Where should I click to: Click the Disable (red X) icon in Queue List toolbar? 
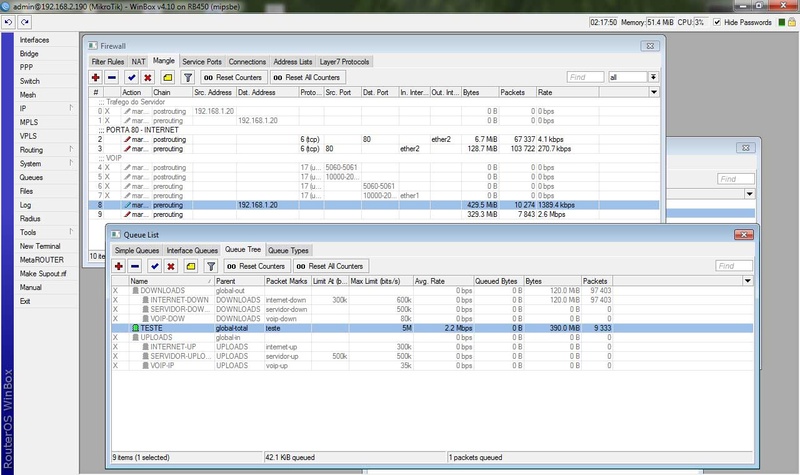click(171, 266)
